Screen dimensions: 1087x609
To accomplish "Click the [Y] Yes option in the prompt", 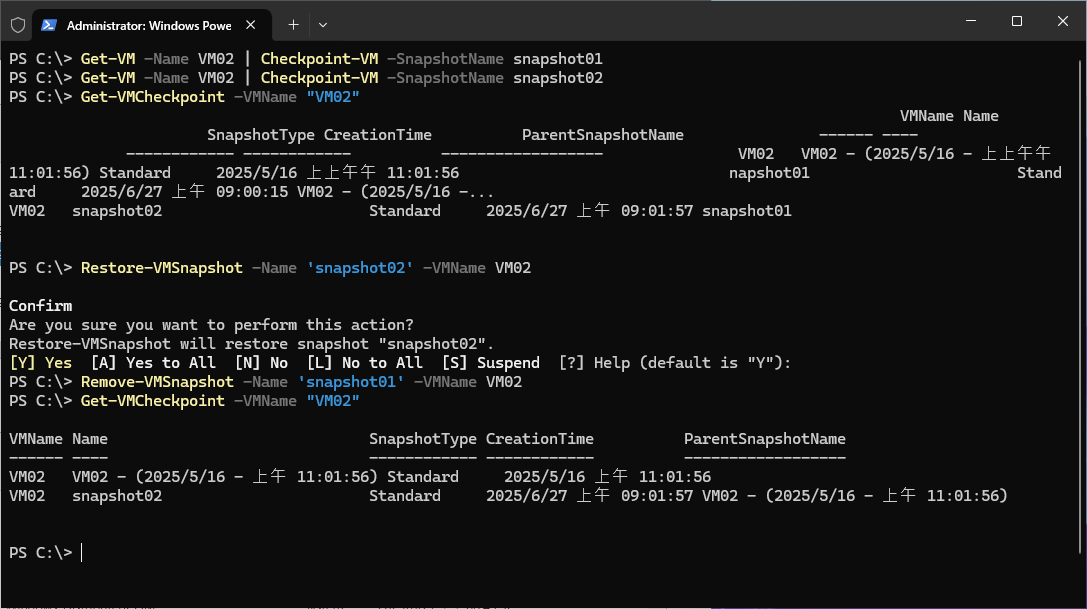I will (40, 363).
